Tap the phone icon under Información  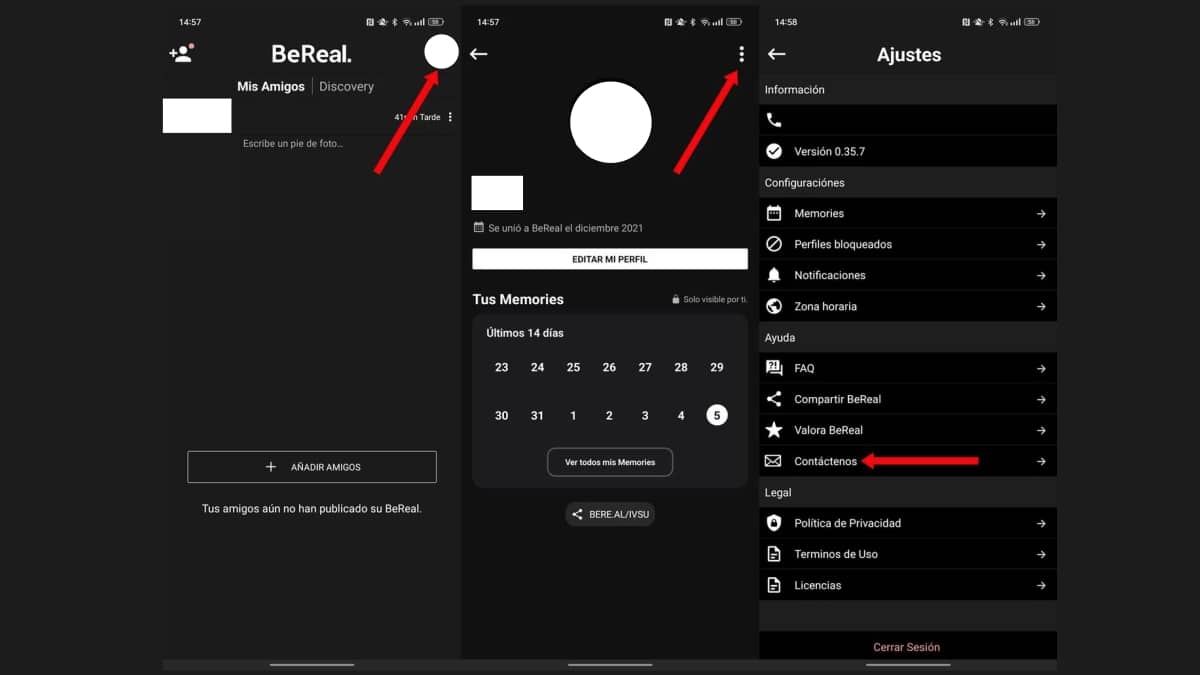coord(774,120)
